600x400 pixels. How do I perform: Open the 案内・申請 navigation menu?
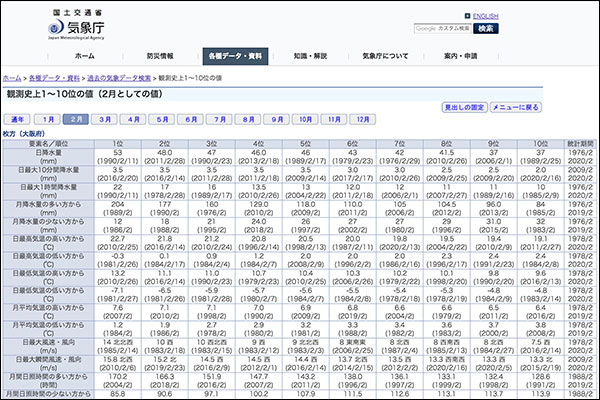459,56
